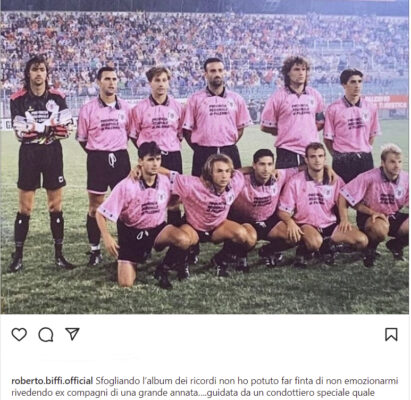Click the player wearing the captain armband
Viewport: 411px width, 400px height.
[x=295, y=112]
